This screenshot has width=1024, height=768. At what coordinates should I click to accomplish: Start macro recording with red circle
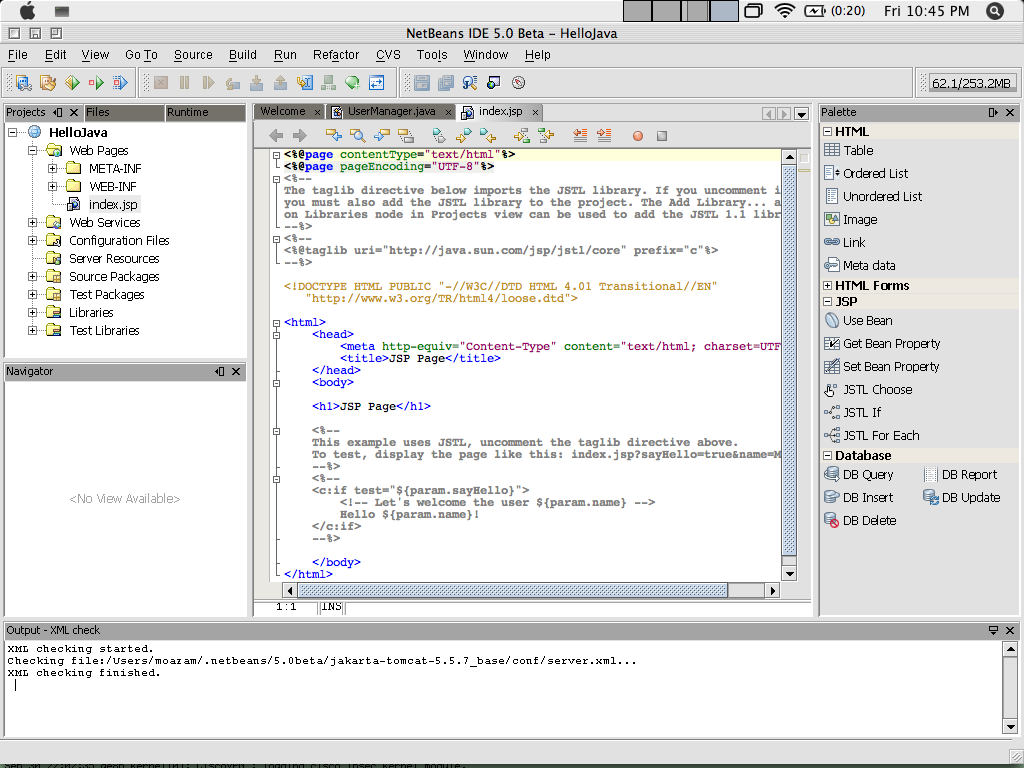pos(638,136)
